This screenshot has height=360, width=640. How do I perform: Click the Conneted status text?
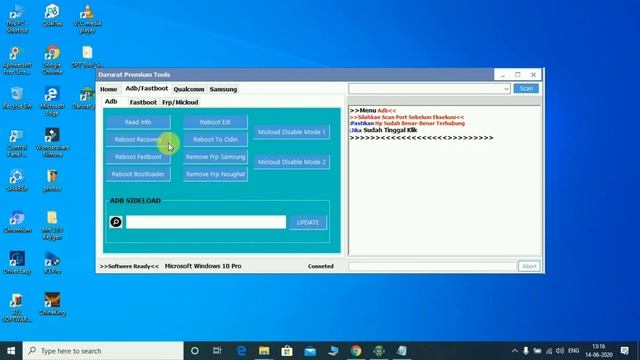click(321, 266)
